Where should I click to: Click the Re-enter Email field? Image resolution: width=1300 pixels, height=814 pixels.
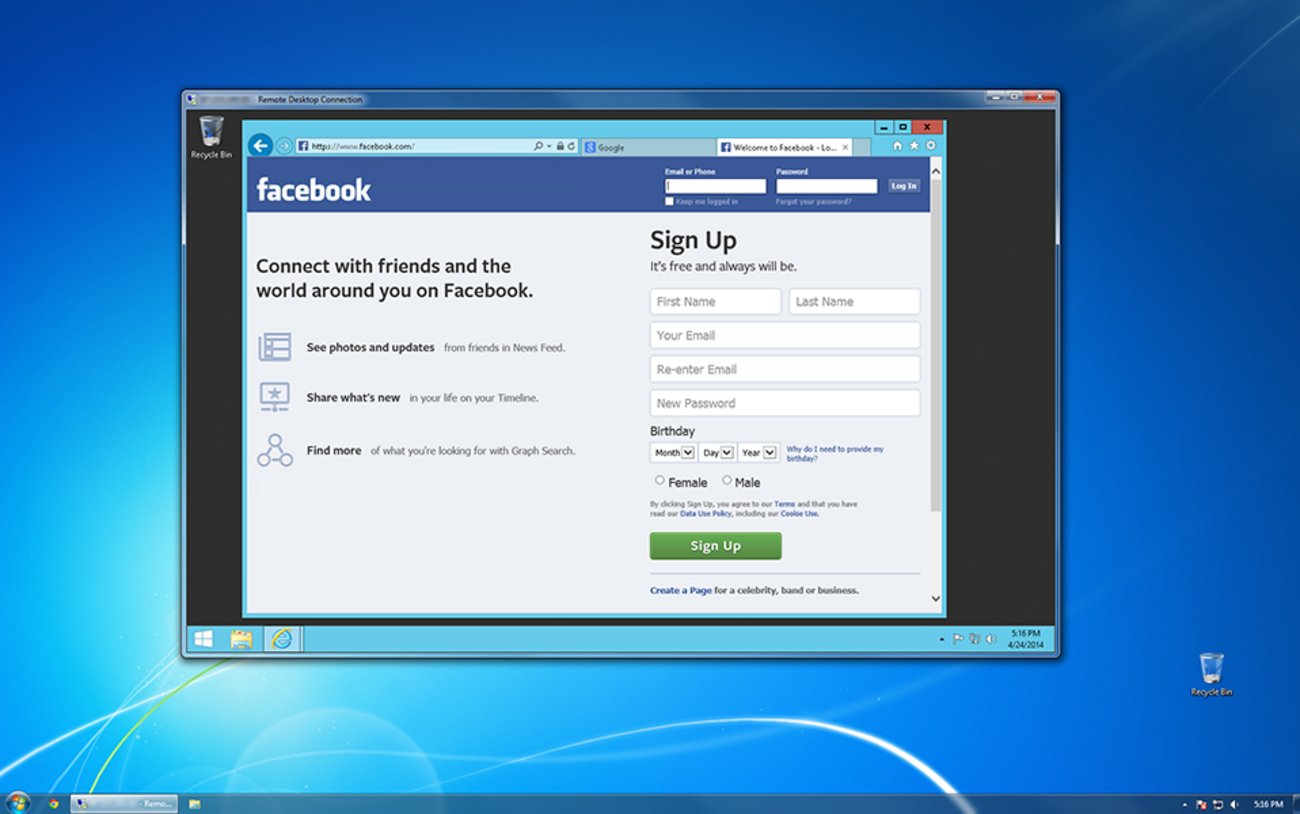[x=785, y=369]
